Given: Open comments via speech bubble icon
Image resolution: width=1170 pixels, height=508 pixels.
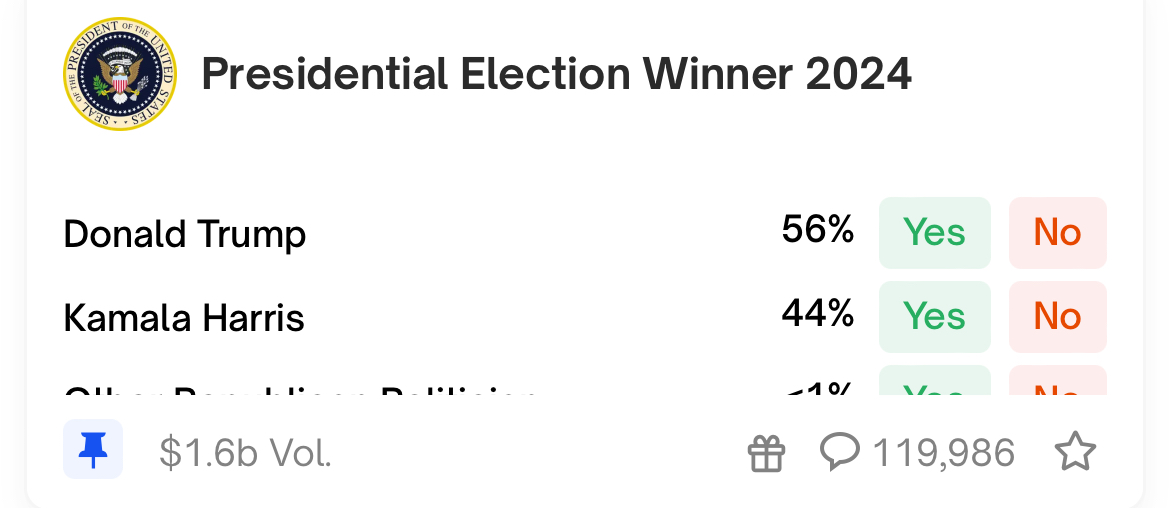Looking at the screenshot, I should point(840,453).
